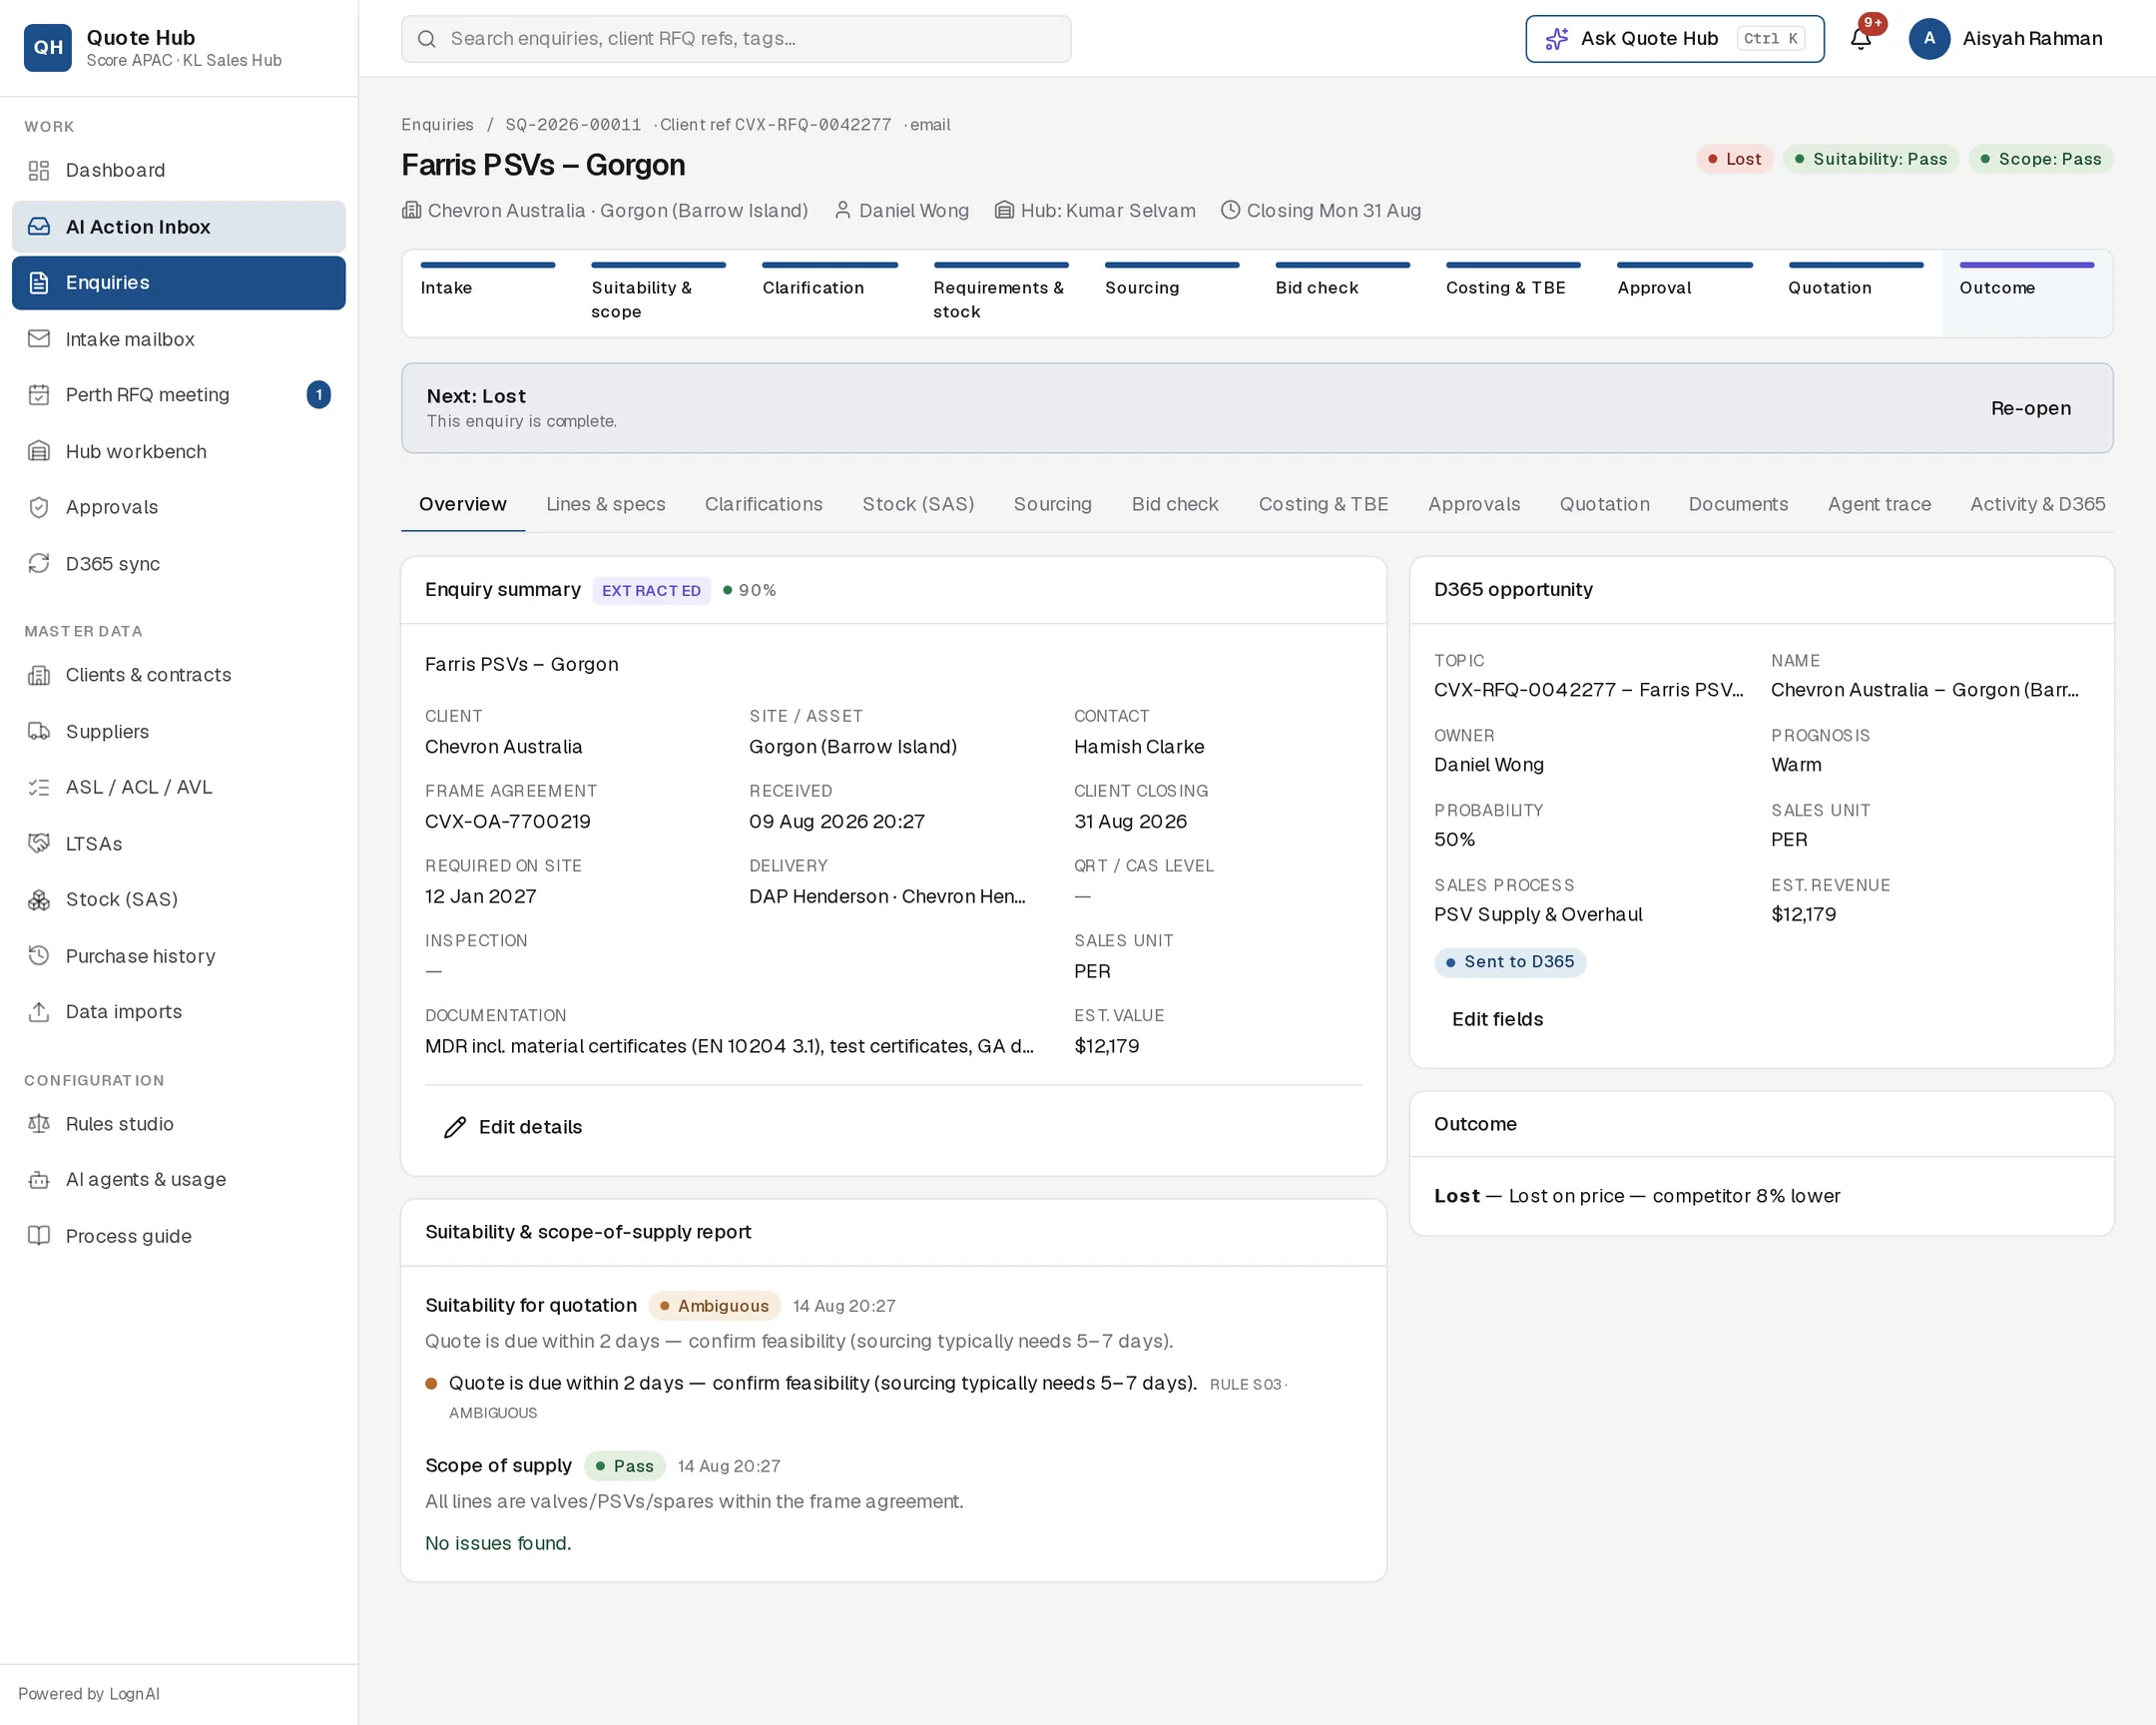Click the notifications bell icon
This screenshot has height=1725, width=2156.
pos(1861,39)
